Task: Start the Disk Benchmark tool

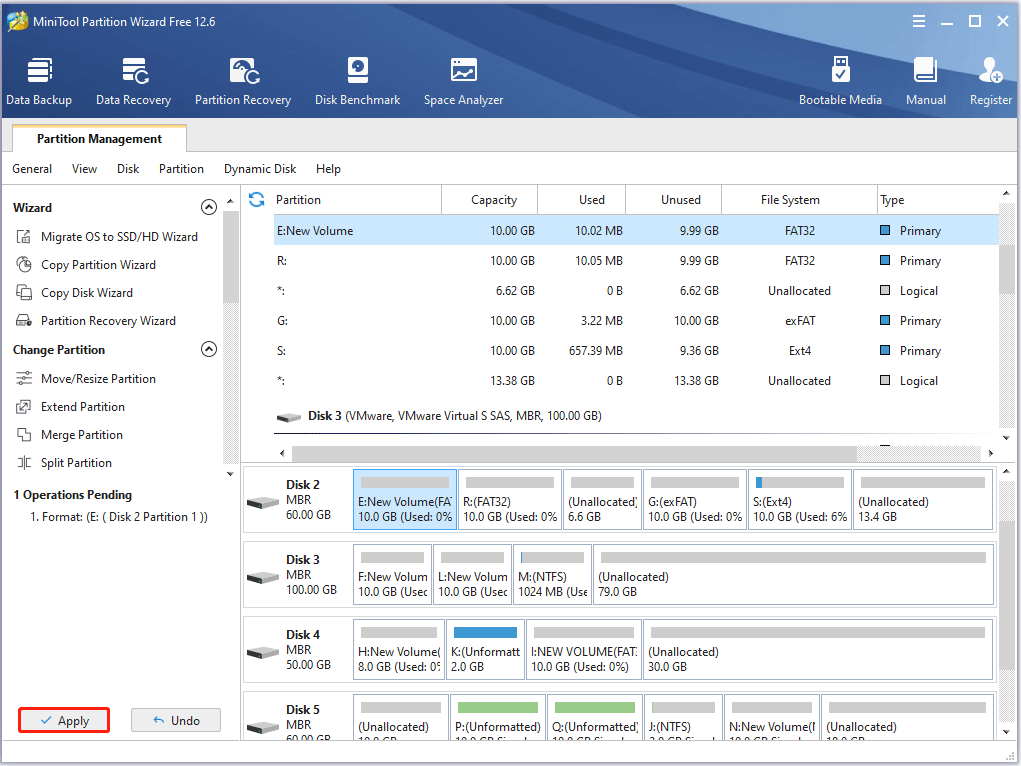Action: 357,81
